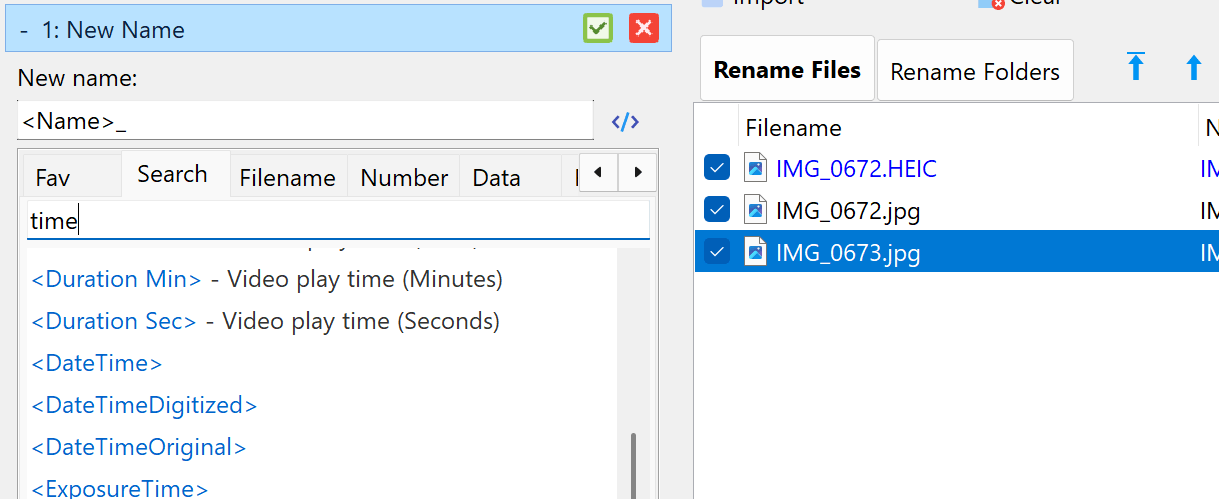Move selected file to top

click(1136, 67)
